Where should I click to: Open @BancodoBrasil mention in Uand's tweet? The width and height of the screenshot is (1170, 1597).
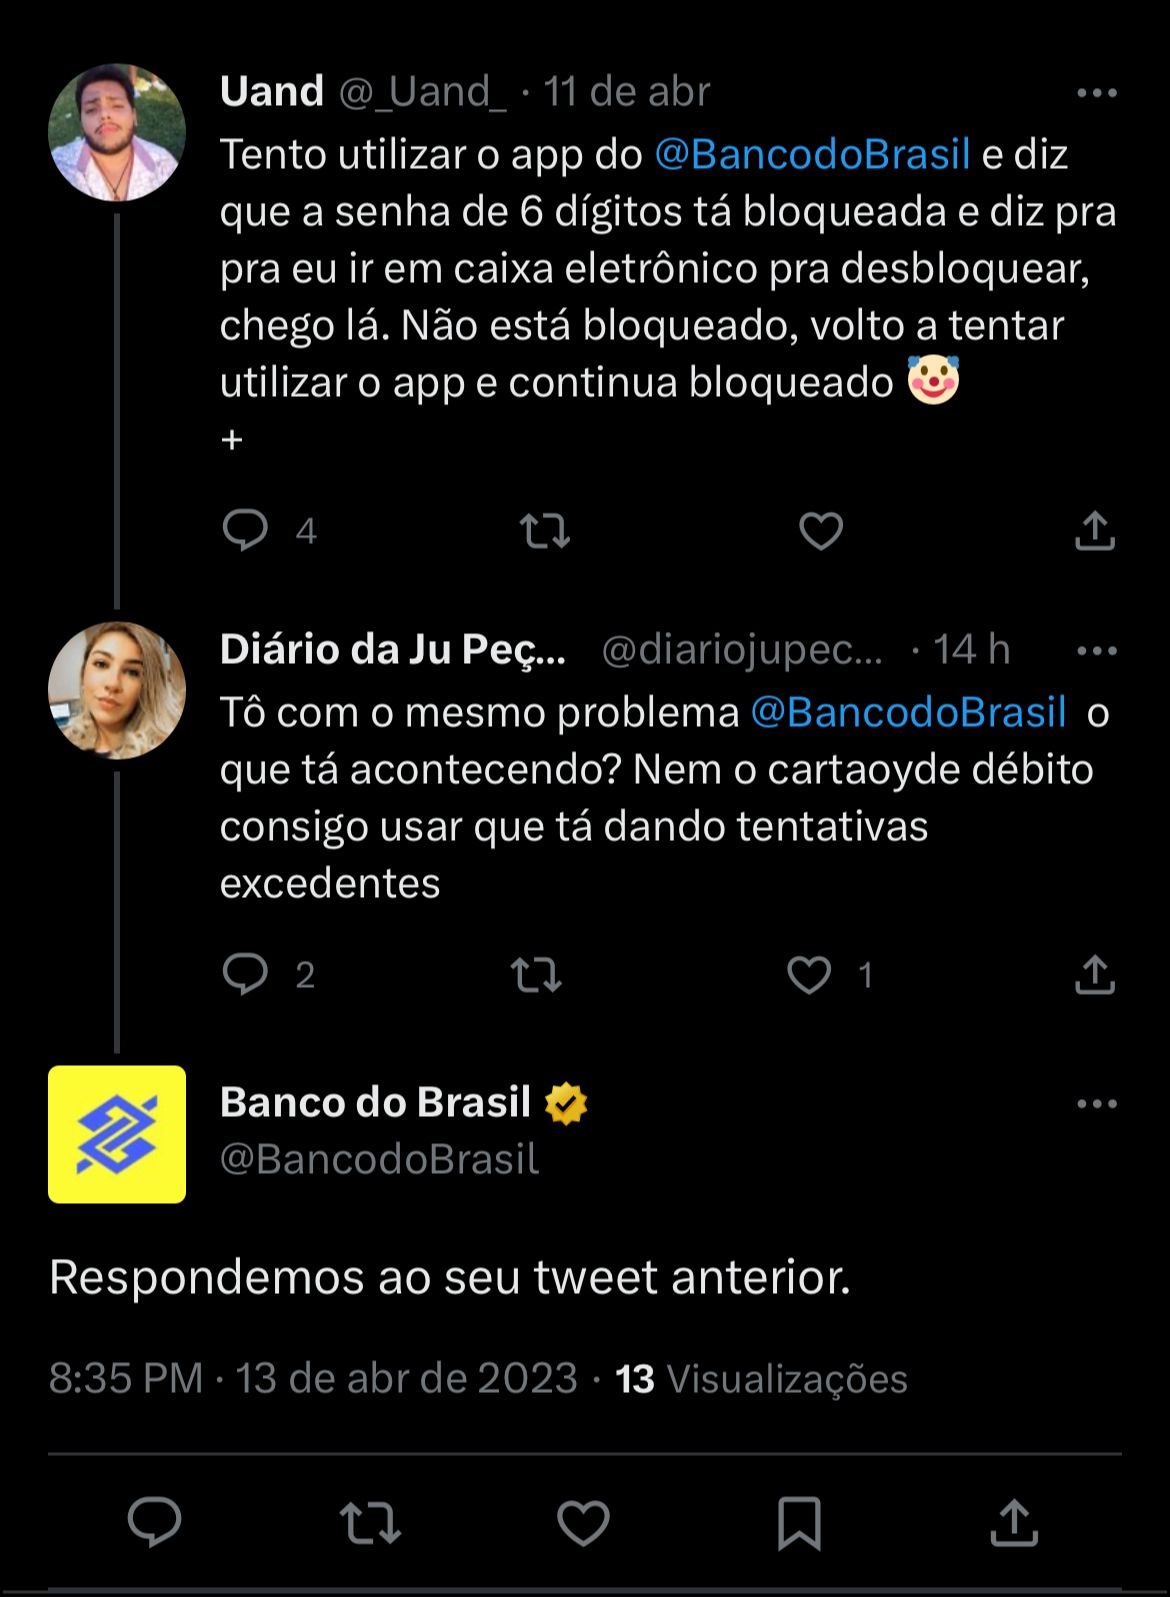[x=812, y=155]
